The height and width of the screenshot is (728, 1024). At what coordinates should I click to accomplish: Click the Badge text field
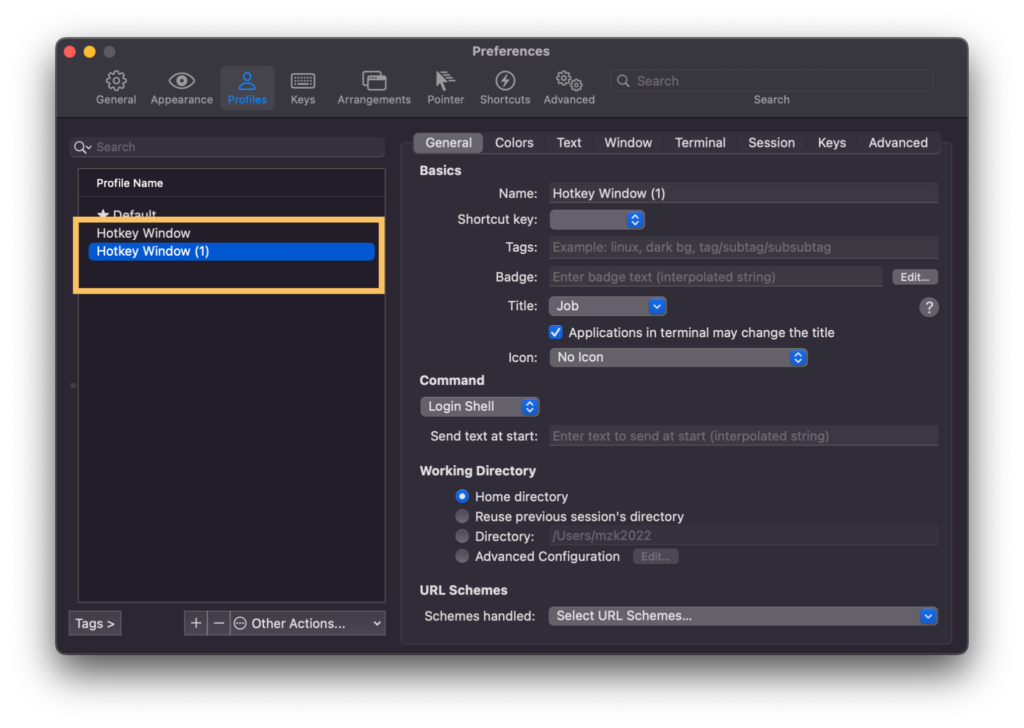point(716,277)
